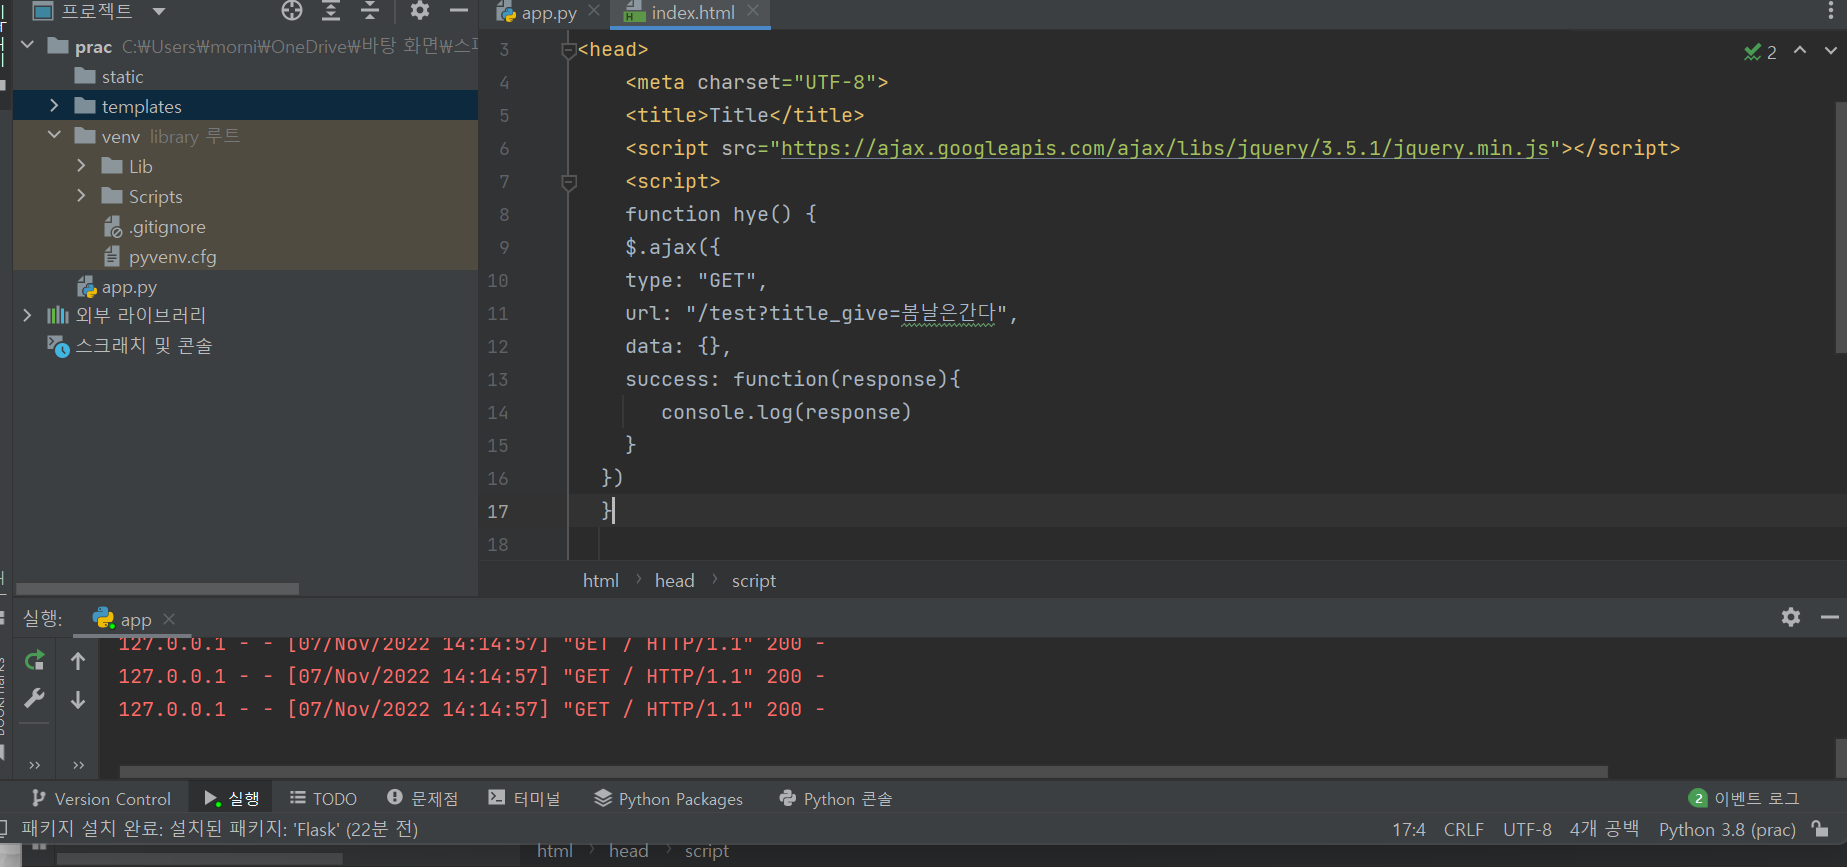
Task: Open project panel gear options
Action: [x=420, y=11]
